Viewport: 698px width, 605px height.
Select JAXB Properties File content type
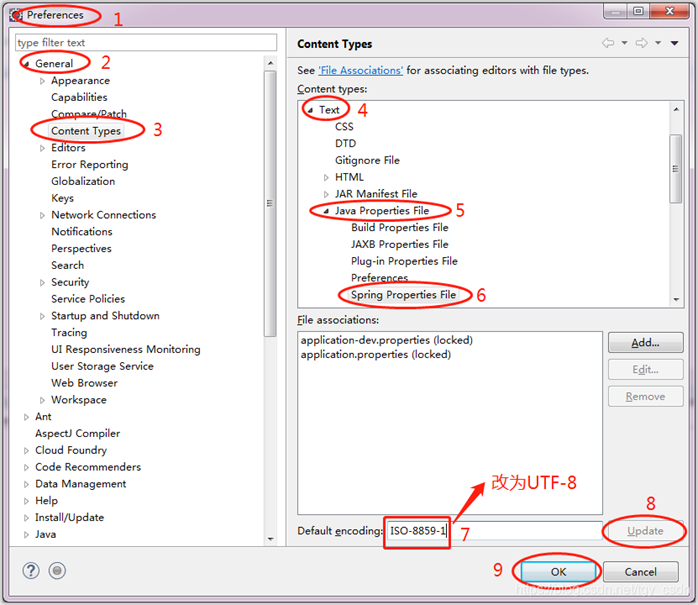coord(400,244)
